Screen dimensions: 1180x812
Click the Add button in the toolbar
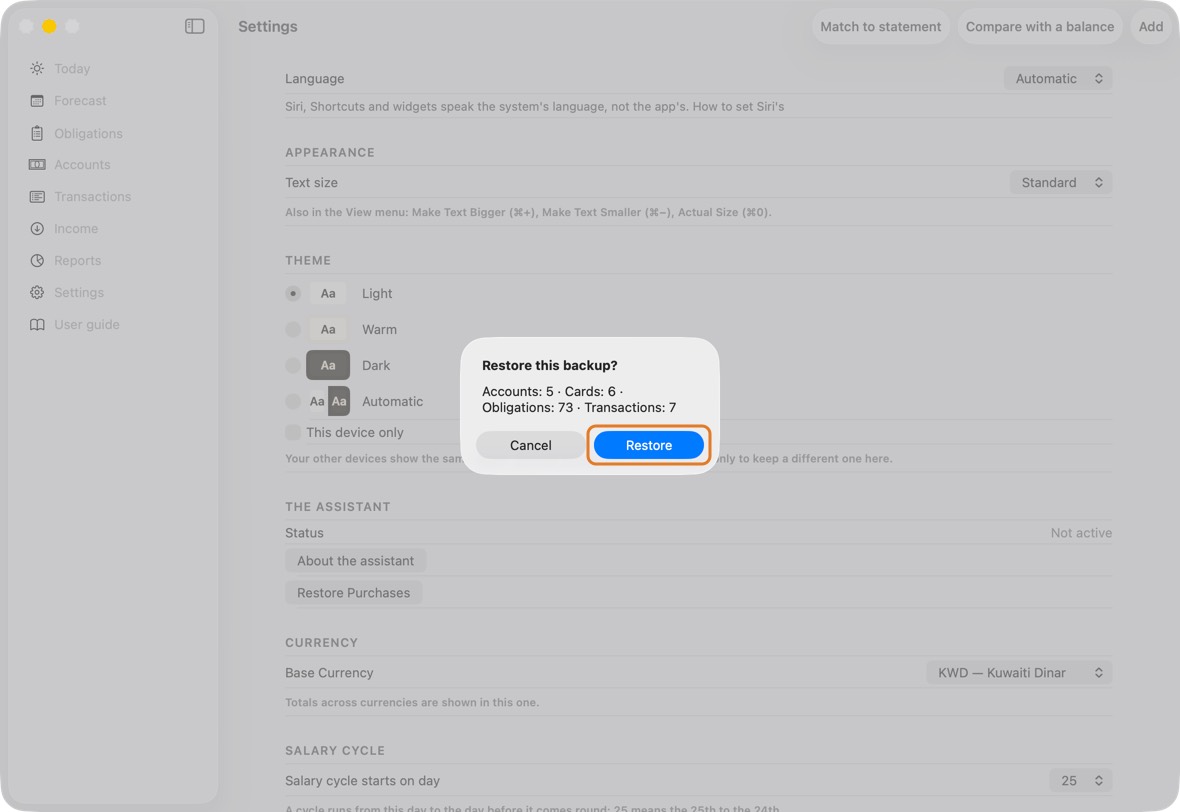pos(1151,26)
